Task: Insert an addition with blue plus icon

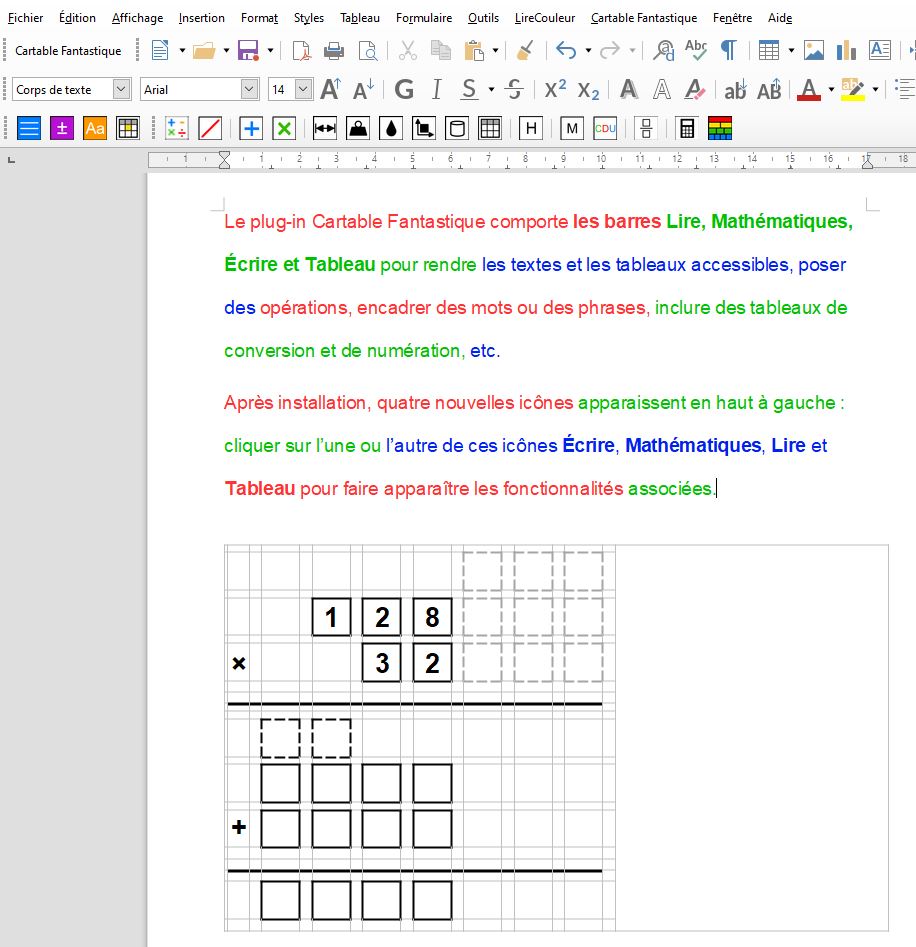Action: 251,129
